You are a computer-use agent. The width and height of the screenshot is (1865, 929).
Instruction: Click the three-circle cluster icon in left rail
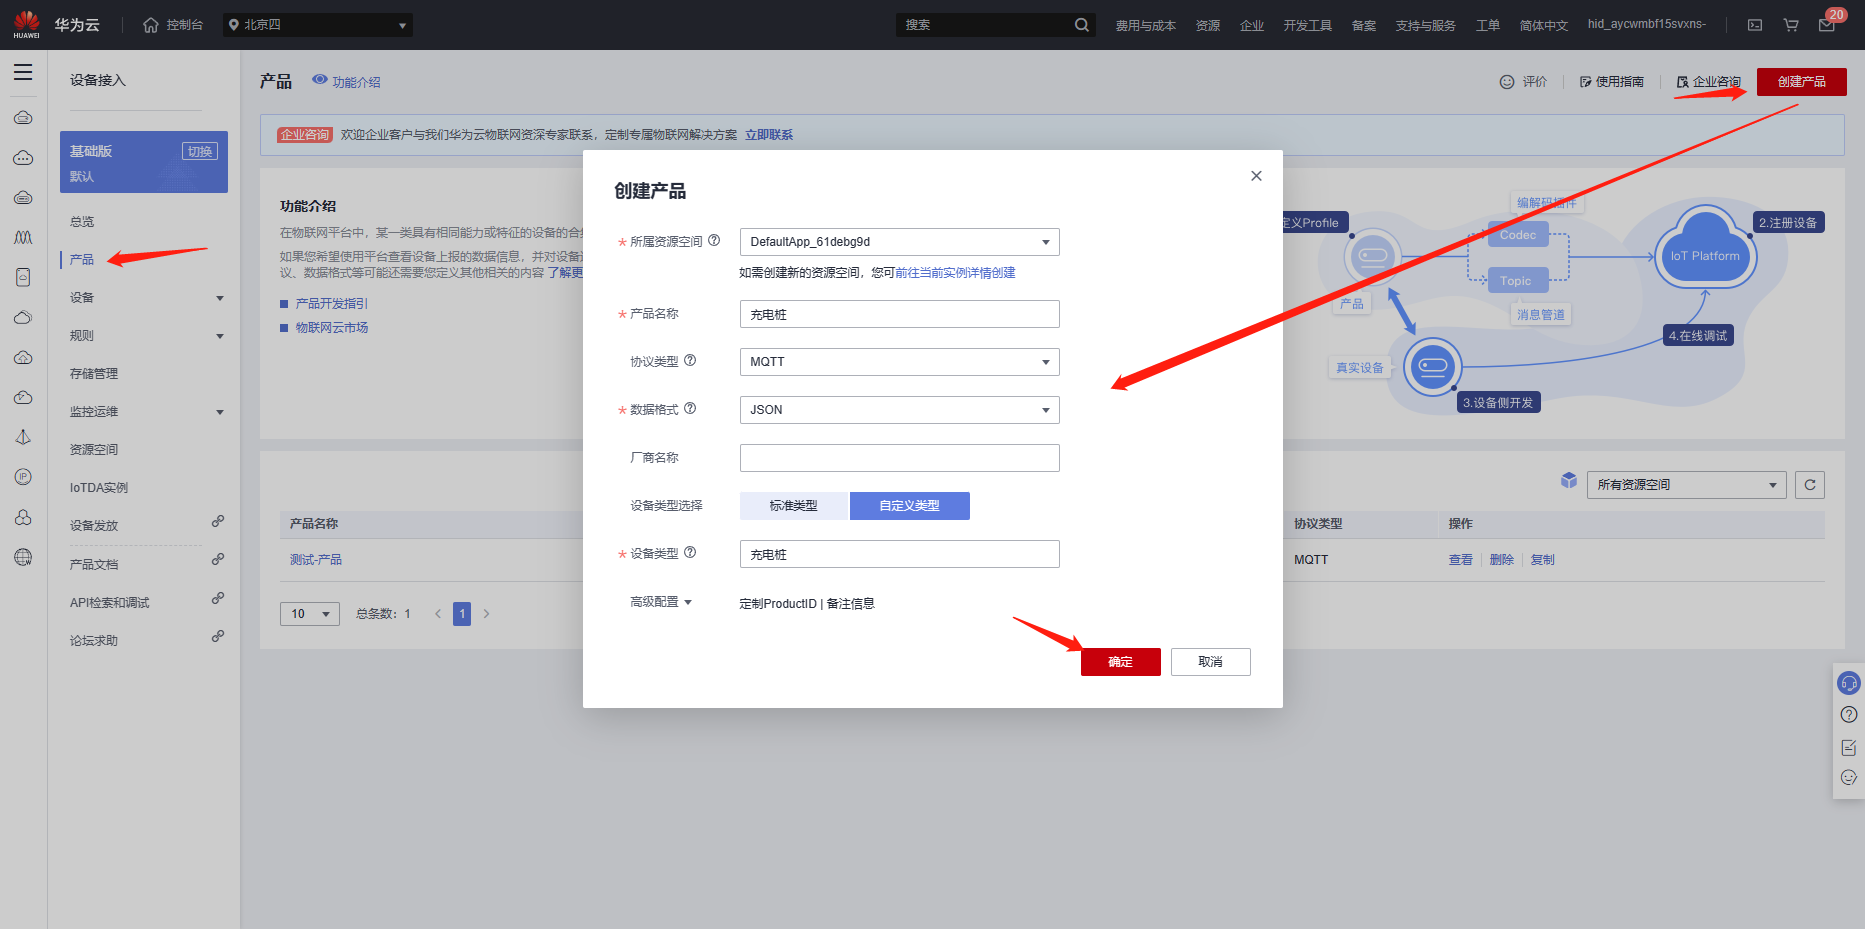pyautogui.click(x=23, y=517)
